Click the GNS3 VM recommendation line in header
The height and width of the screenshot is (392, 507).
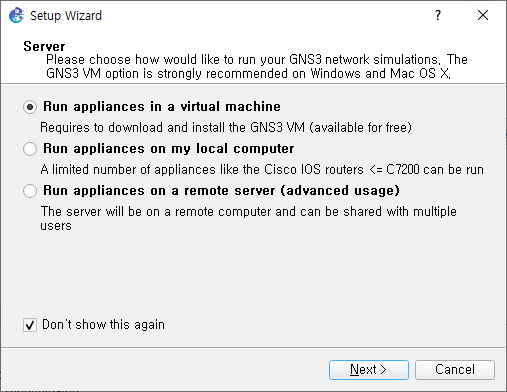tap(248, 73)
